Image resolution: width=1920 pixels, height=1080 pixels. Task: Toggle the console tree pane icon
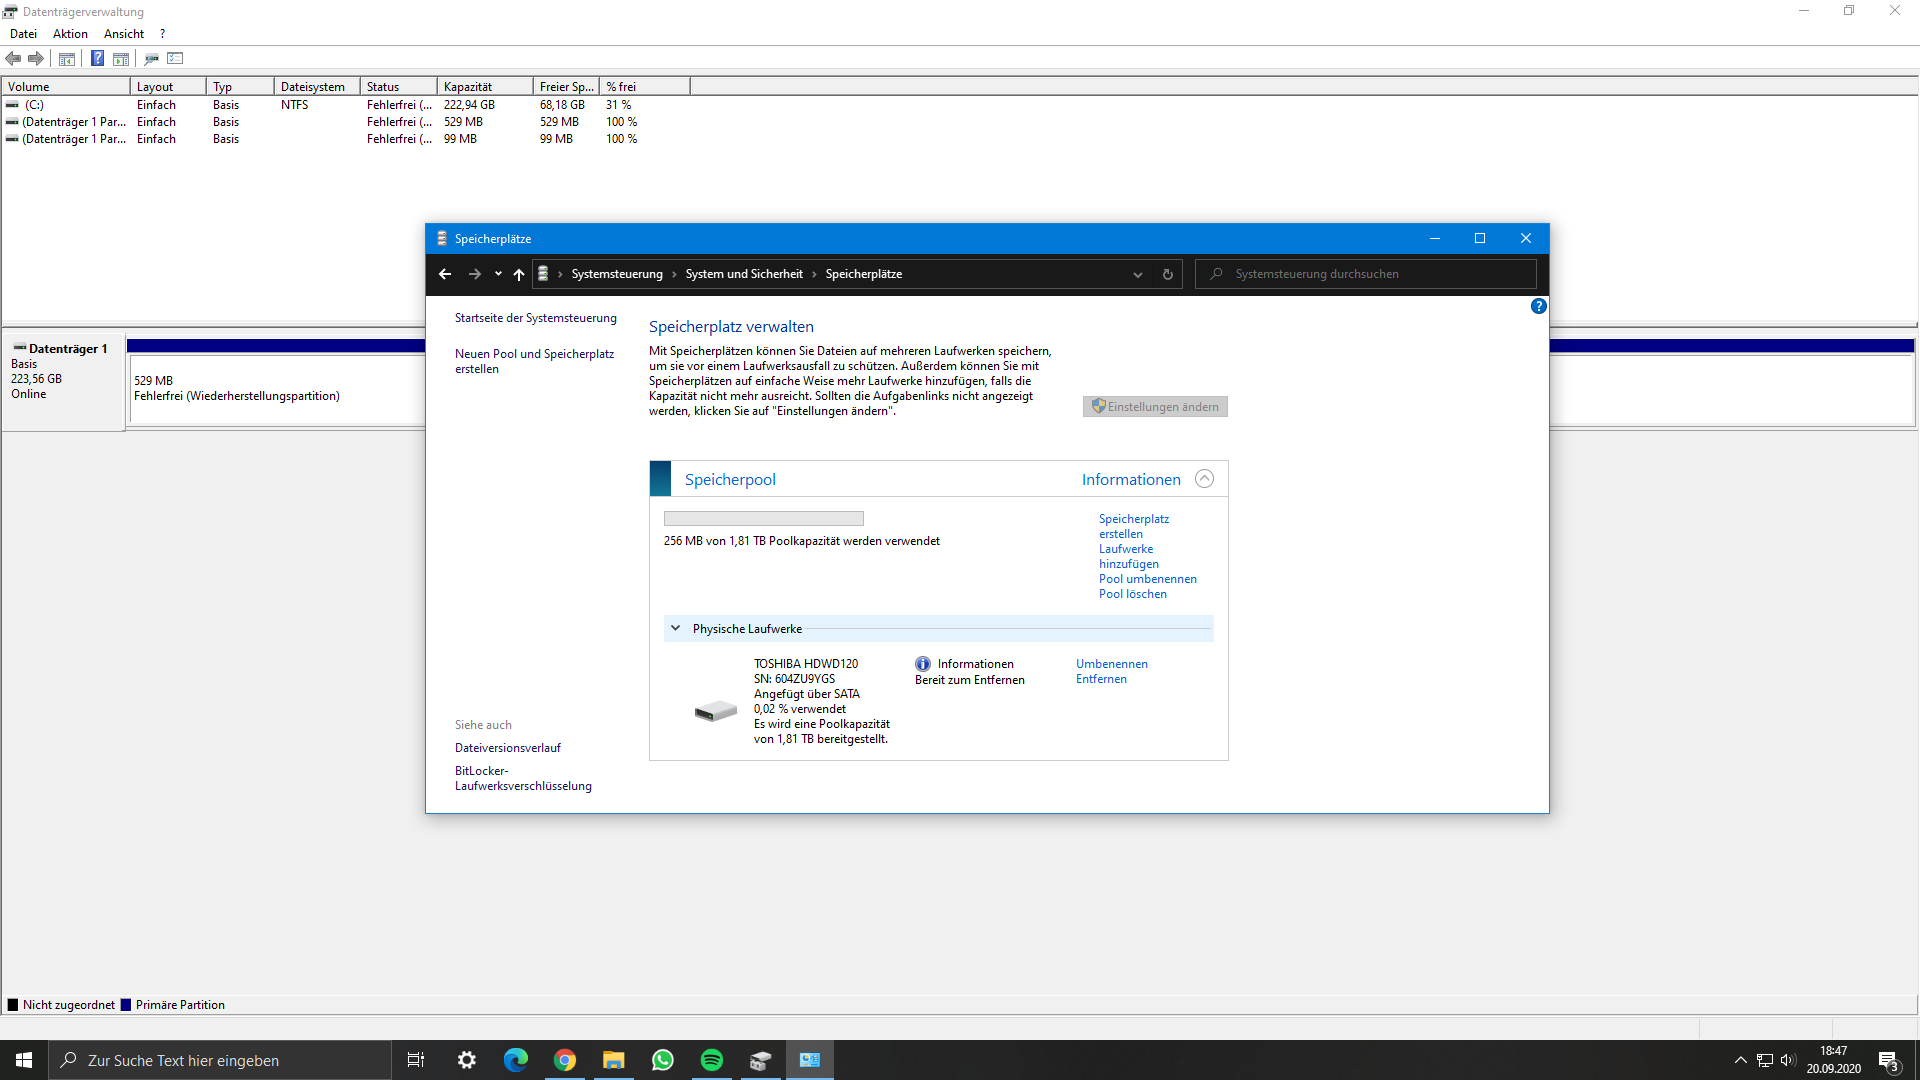coord(66,58)
